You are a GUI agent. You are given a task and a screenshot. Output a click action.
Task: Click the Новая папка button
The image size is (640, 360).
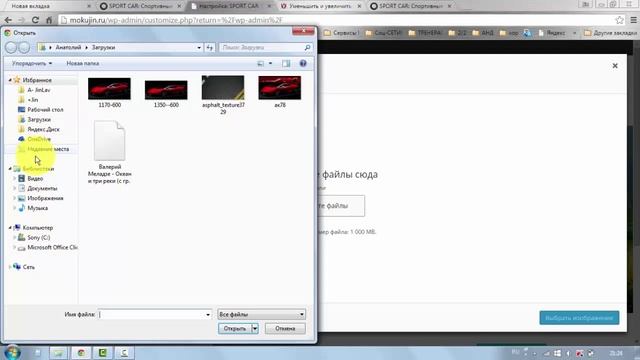pyautogui.click(x=83, y=63)
